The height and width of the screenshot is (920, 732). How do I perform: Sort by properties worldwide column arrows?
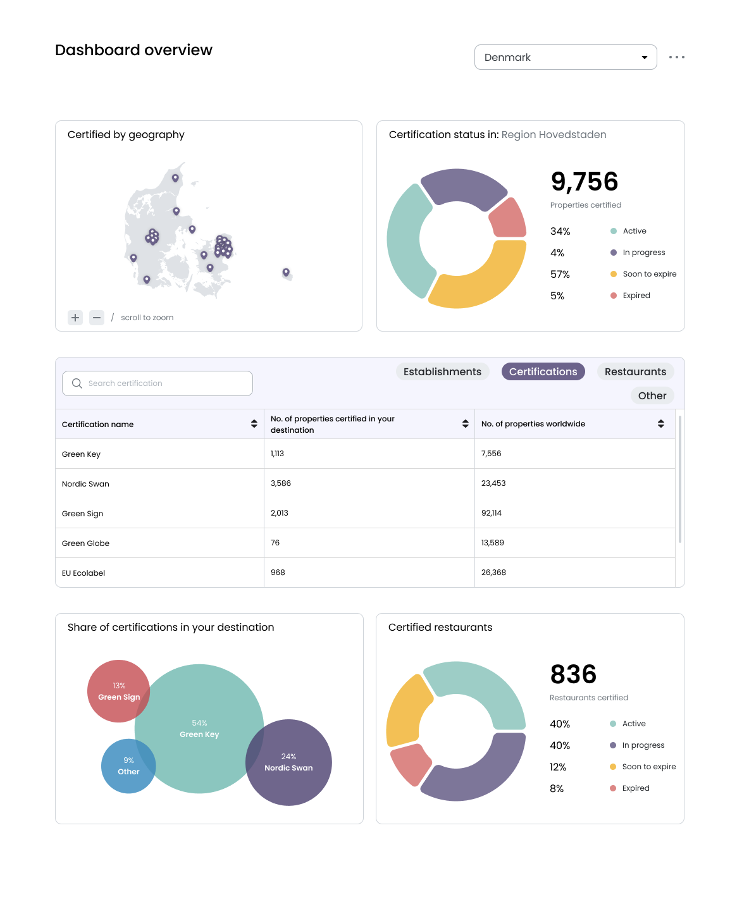click(x=661, y=424)
